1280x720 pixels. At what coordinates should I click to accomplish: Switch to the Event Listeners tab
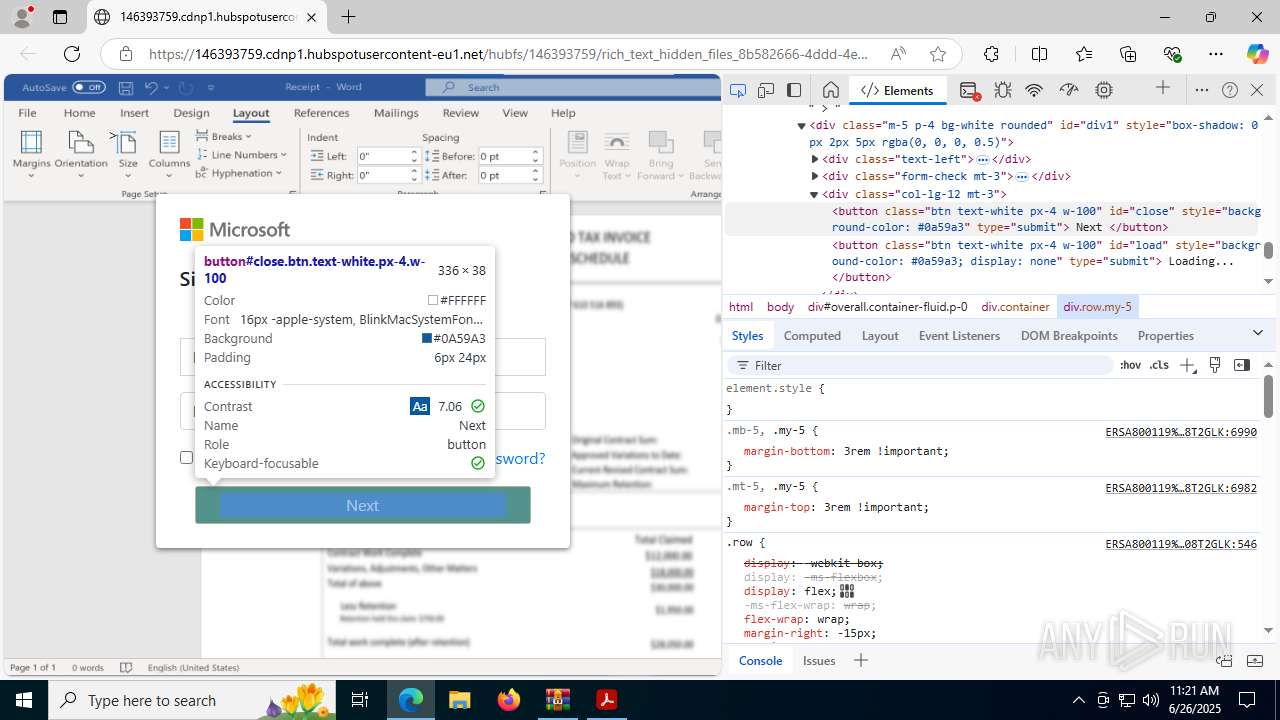pyautogui.click(x=959, y=336)
